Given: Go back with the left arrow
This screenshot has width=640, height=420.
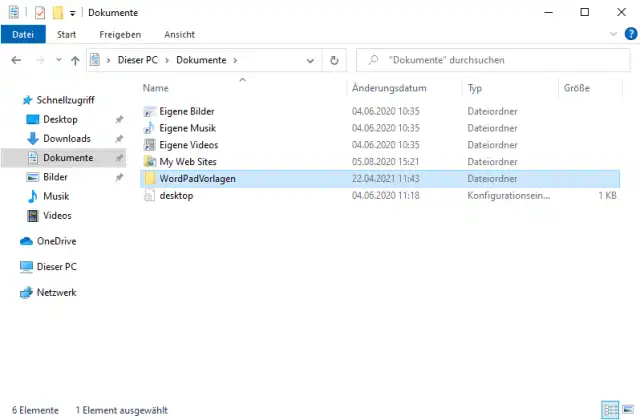Looking at the screenshot, I should [x=16, y=60].
